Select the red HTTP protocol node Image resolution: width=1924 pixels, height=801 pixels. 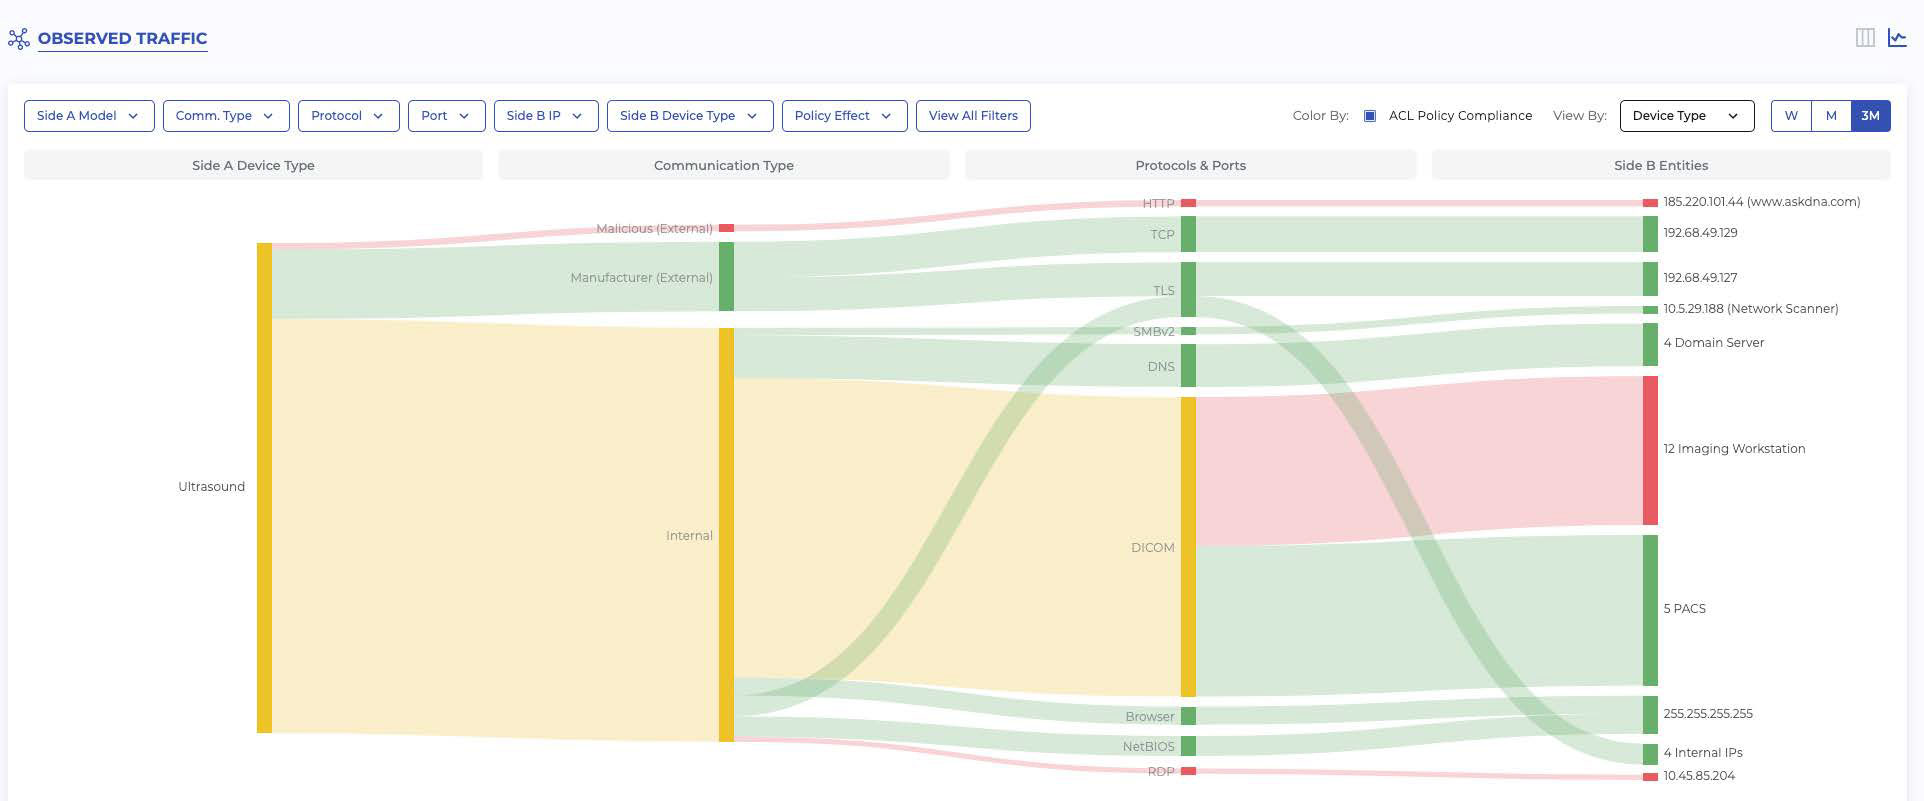click(1188, 203)
